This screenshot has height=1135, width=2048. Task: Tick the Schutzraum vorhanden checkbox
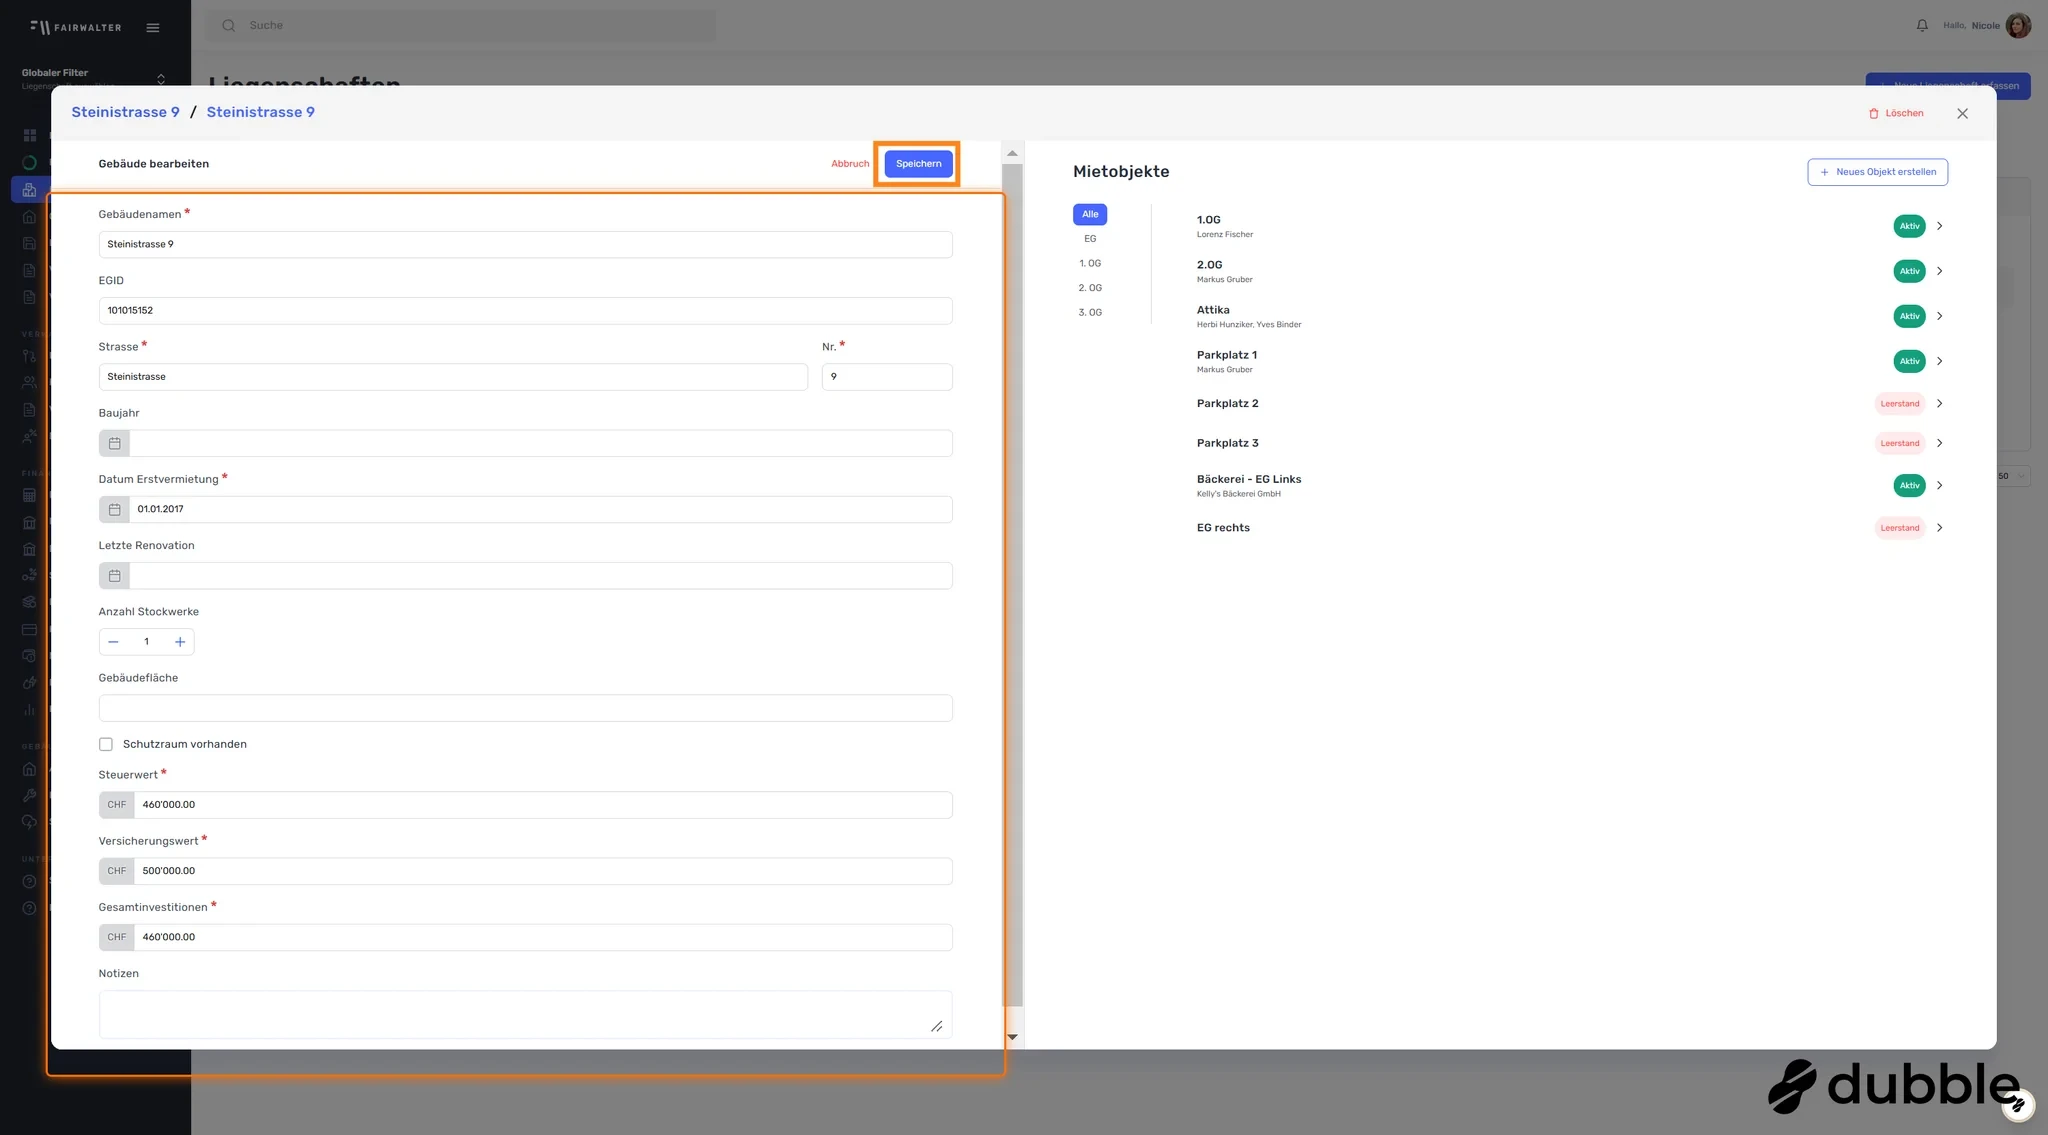pos(106,744)
